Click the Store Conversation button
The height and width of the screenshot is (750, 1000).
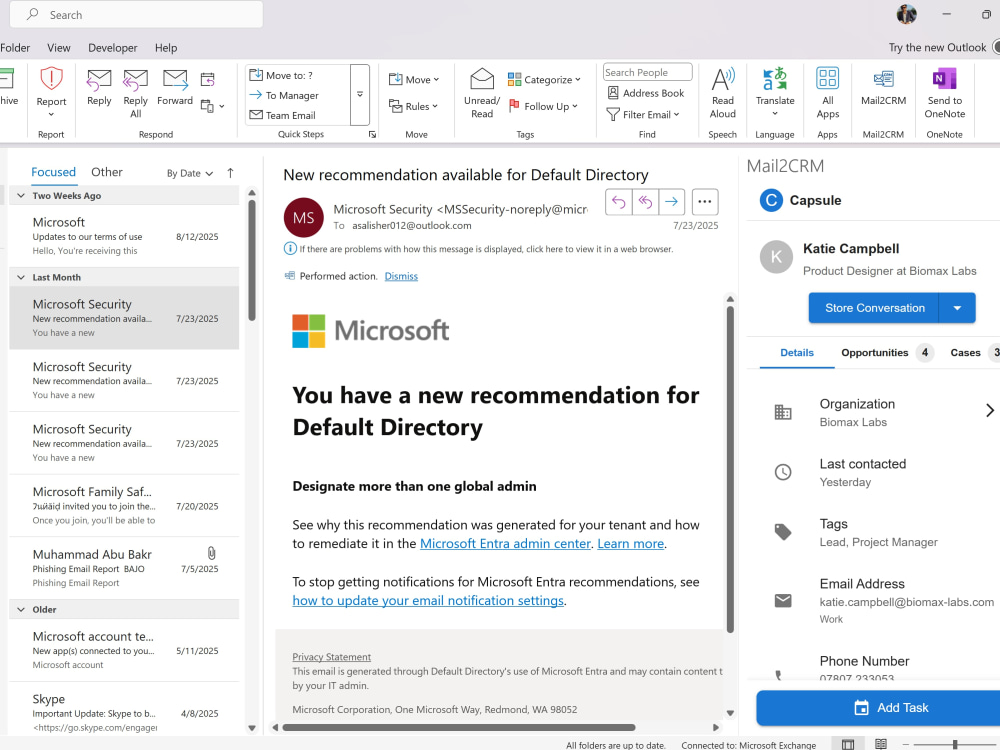(x=874, y=308)
